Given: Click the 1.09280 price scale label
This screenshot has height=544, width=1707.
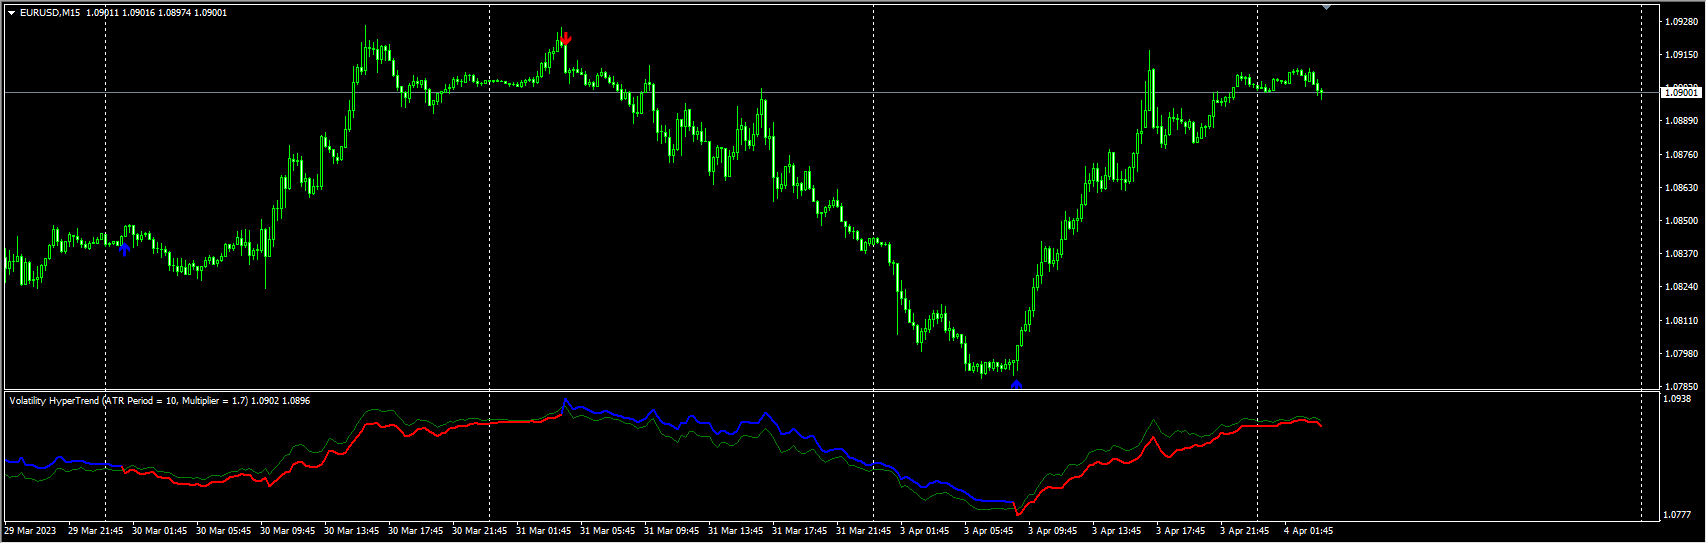Looking at the screenshot, I should 1682,22.
